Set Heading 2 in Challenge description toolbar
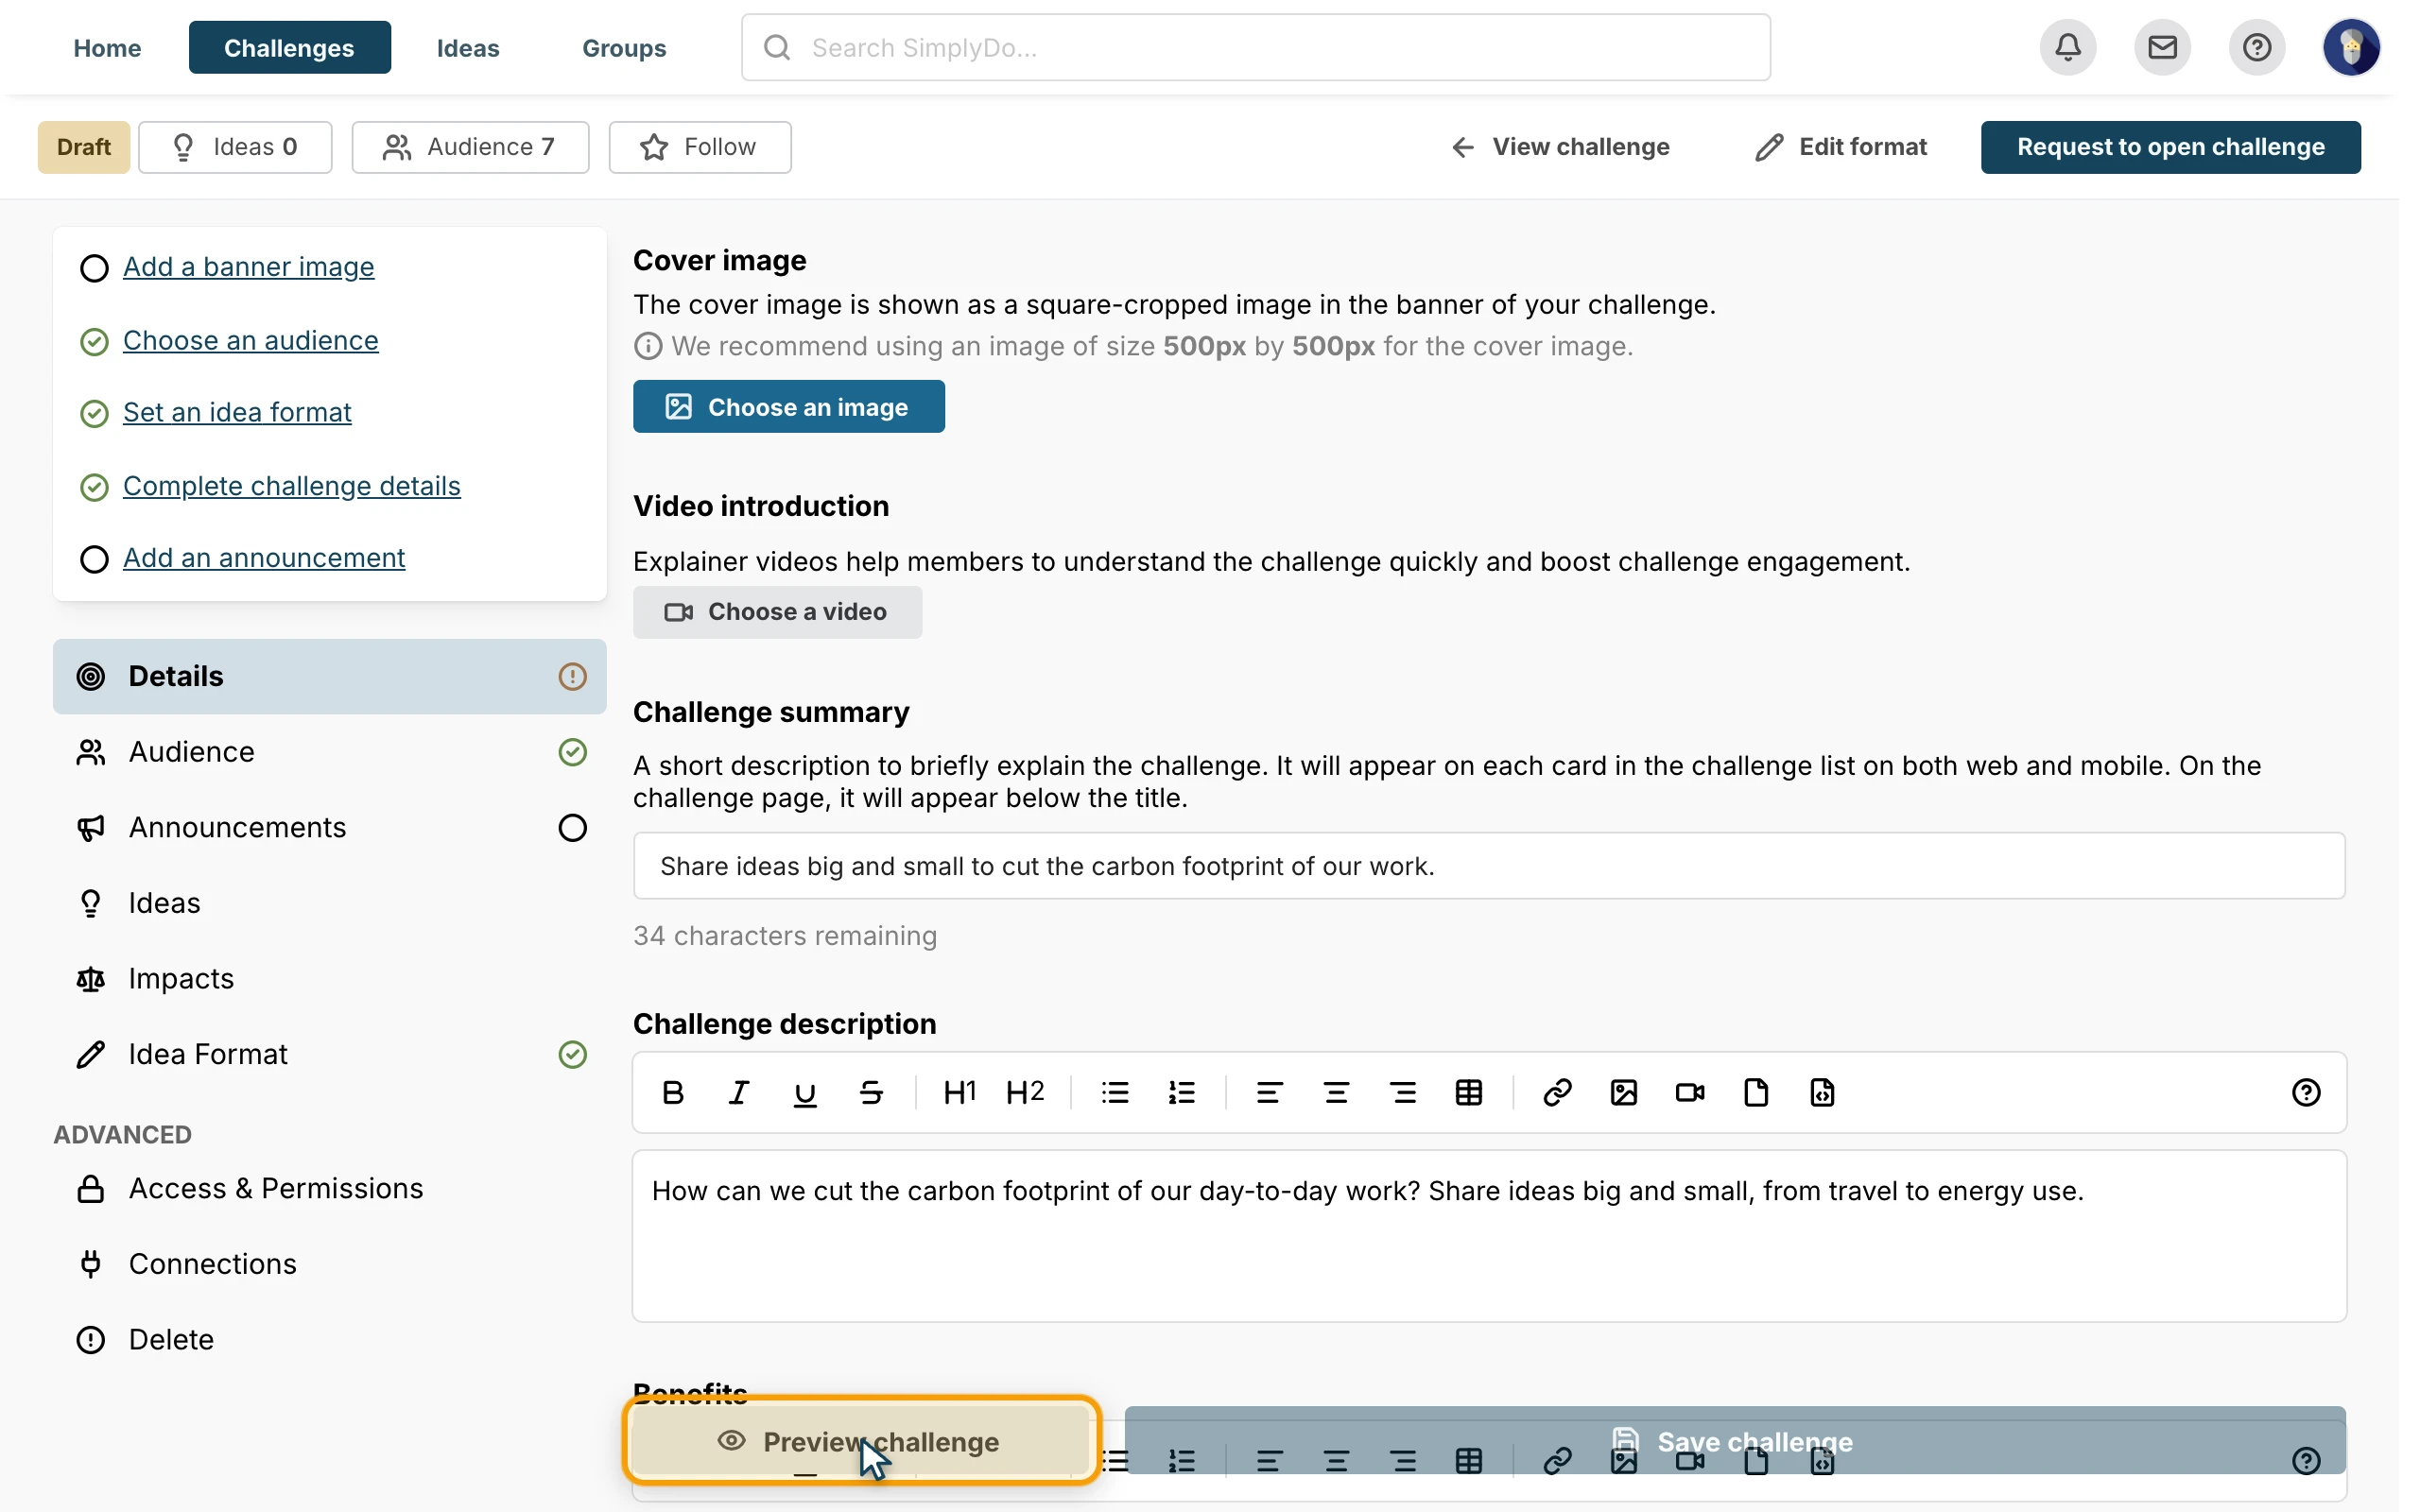 [1025, 1092]
